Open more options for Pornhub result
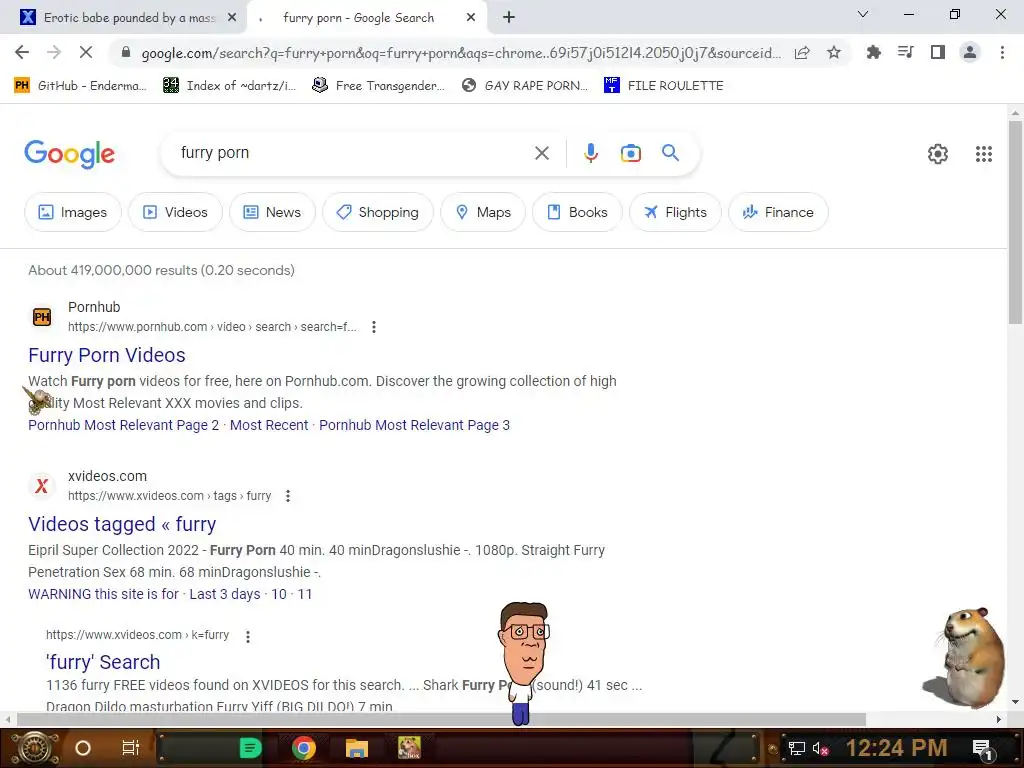This screenshot has width=1024, height=768. [374, 327]
